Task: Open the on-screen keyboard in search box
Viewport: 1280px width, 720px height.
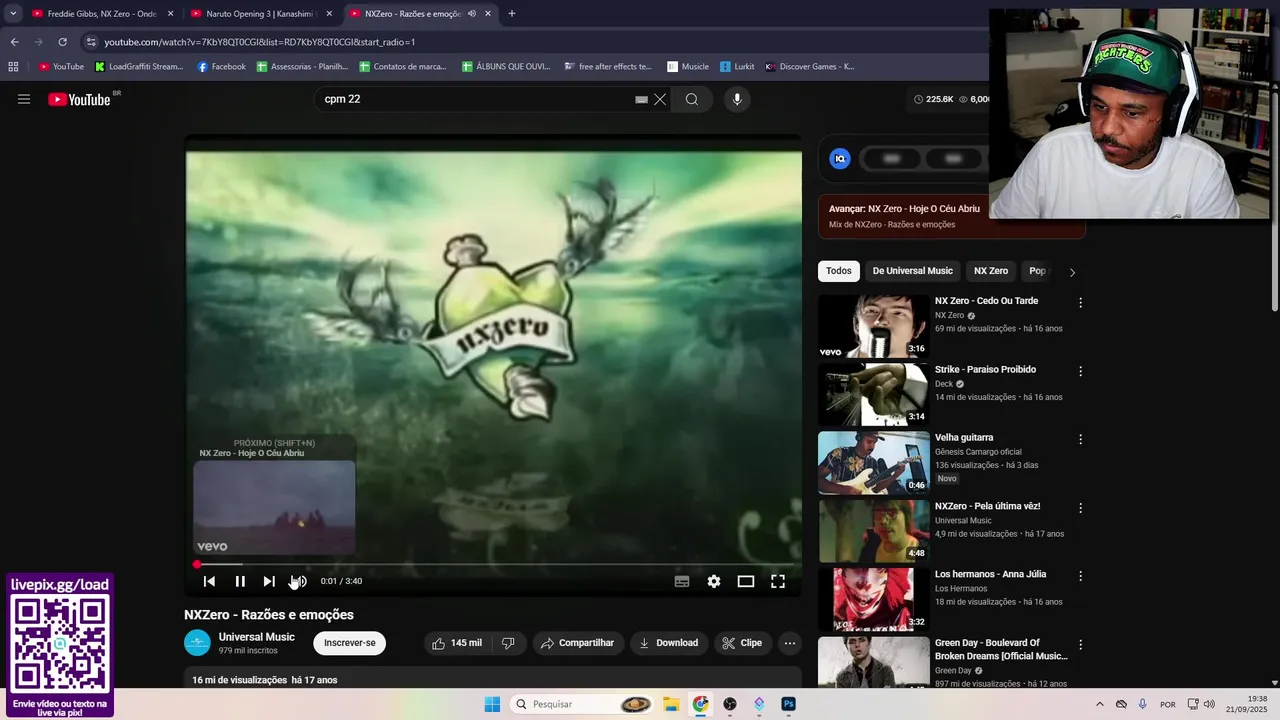Action: click(641, 99)
